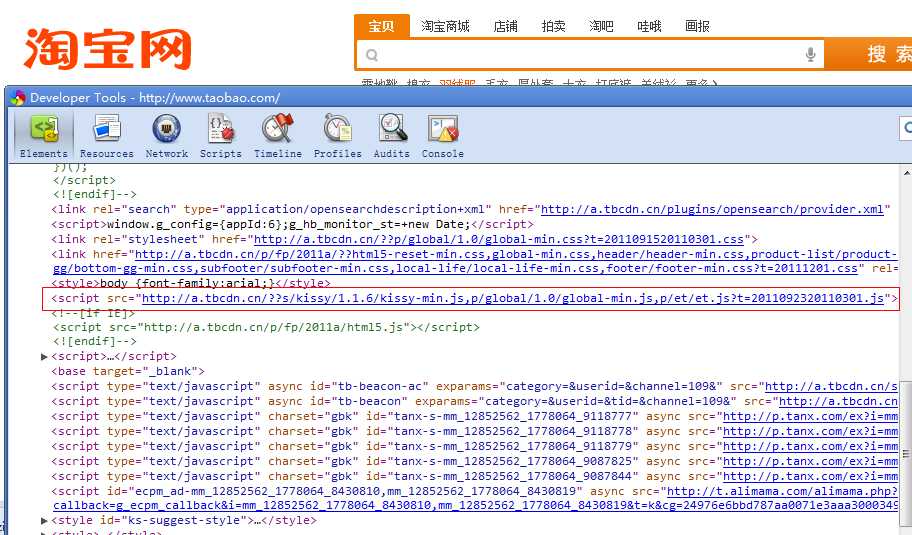The width and height of the screenshot is (912, 535).
Task: Click the Taobao search input field
Action: (590, 55)
